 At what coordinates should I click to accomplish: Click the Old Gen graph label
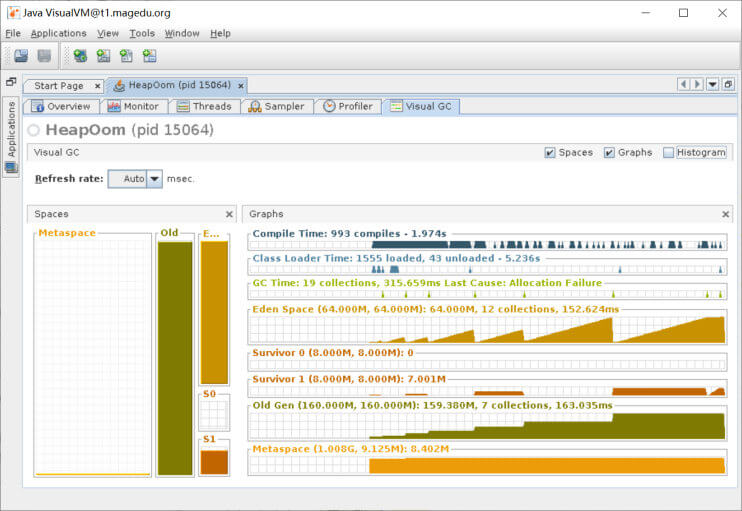point(432,405)
